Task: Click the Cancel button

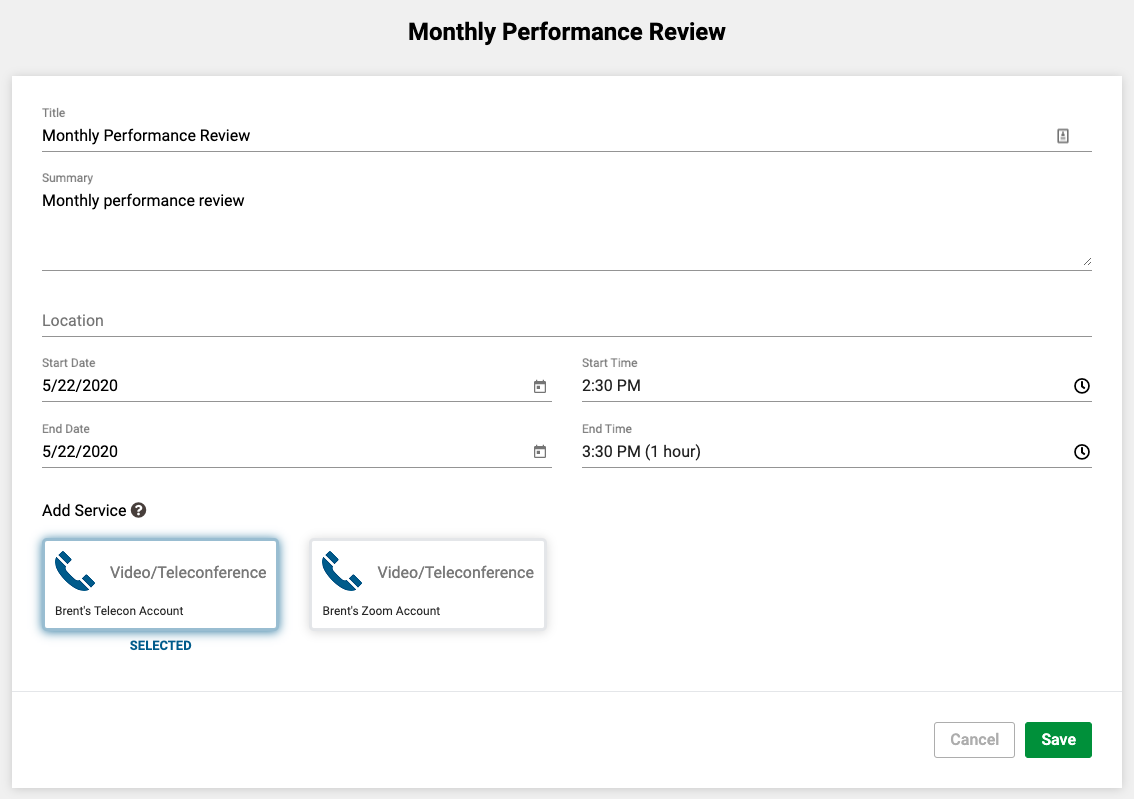Action: click(974, 740)
